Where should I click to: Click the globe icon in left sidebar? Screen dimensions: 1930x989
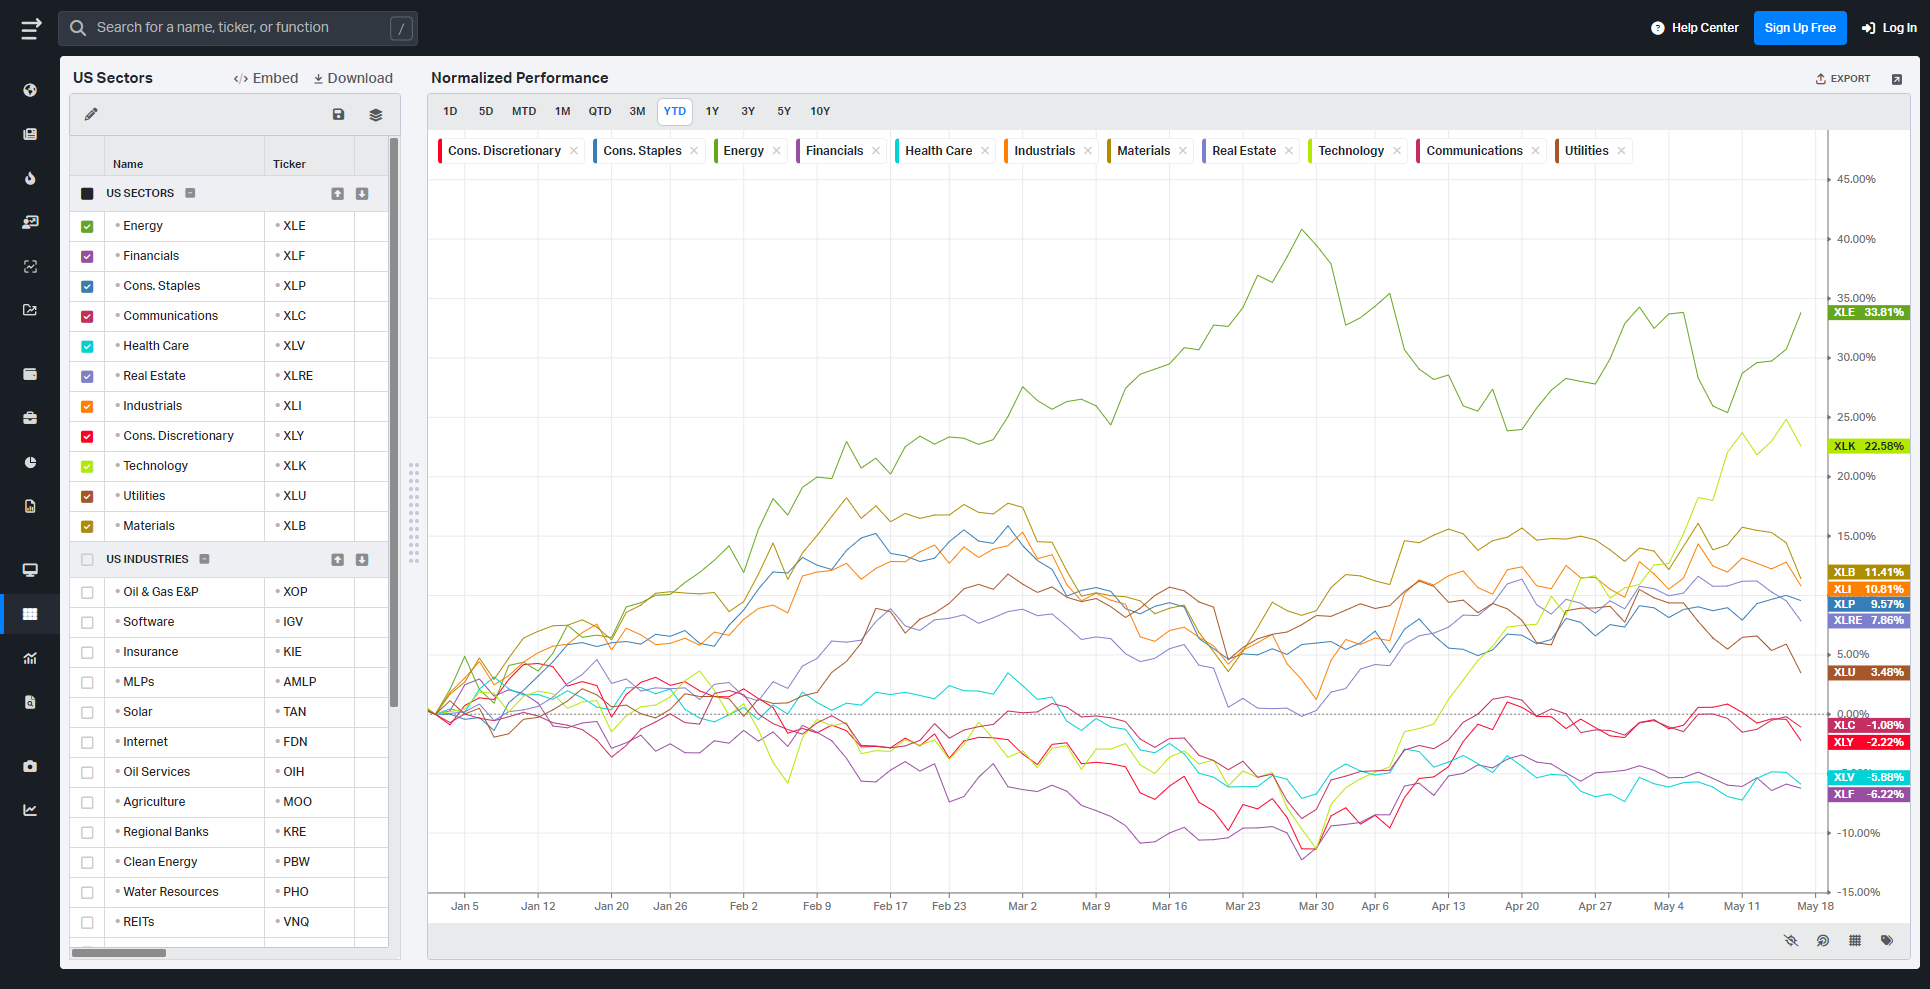tap(30, 90)
